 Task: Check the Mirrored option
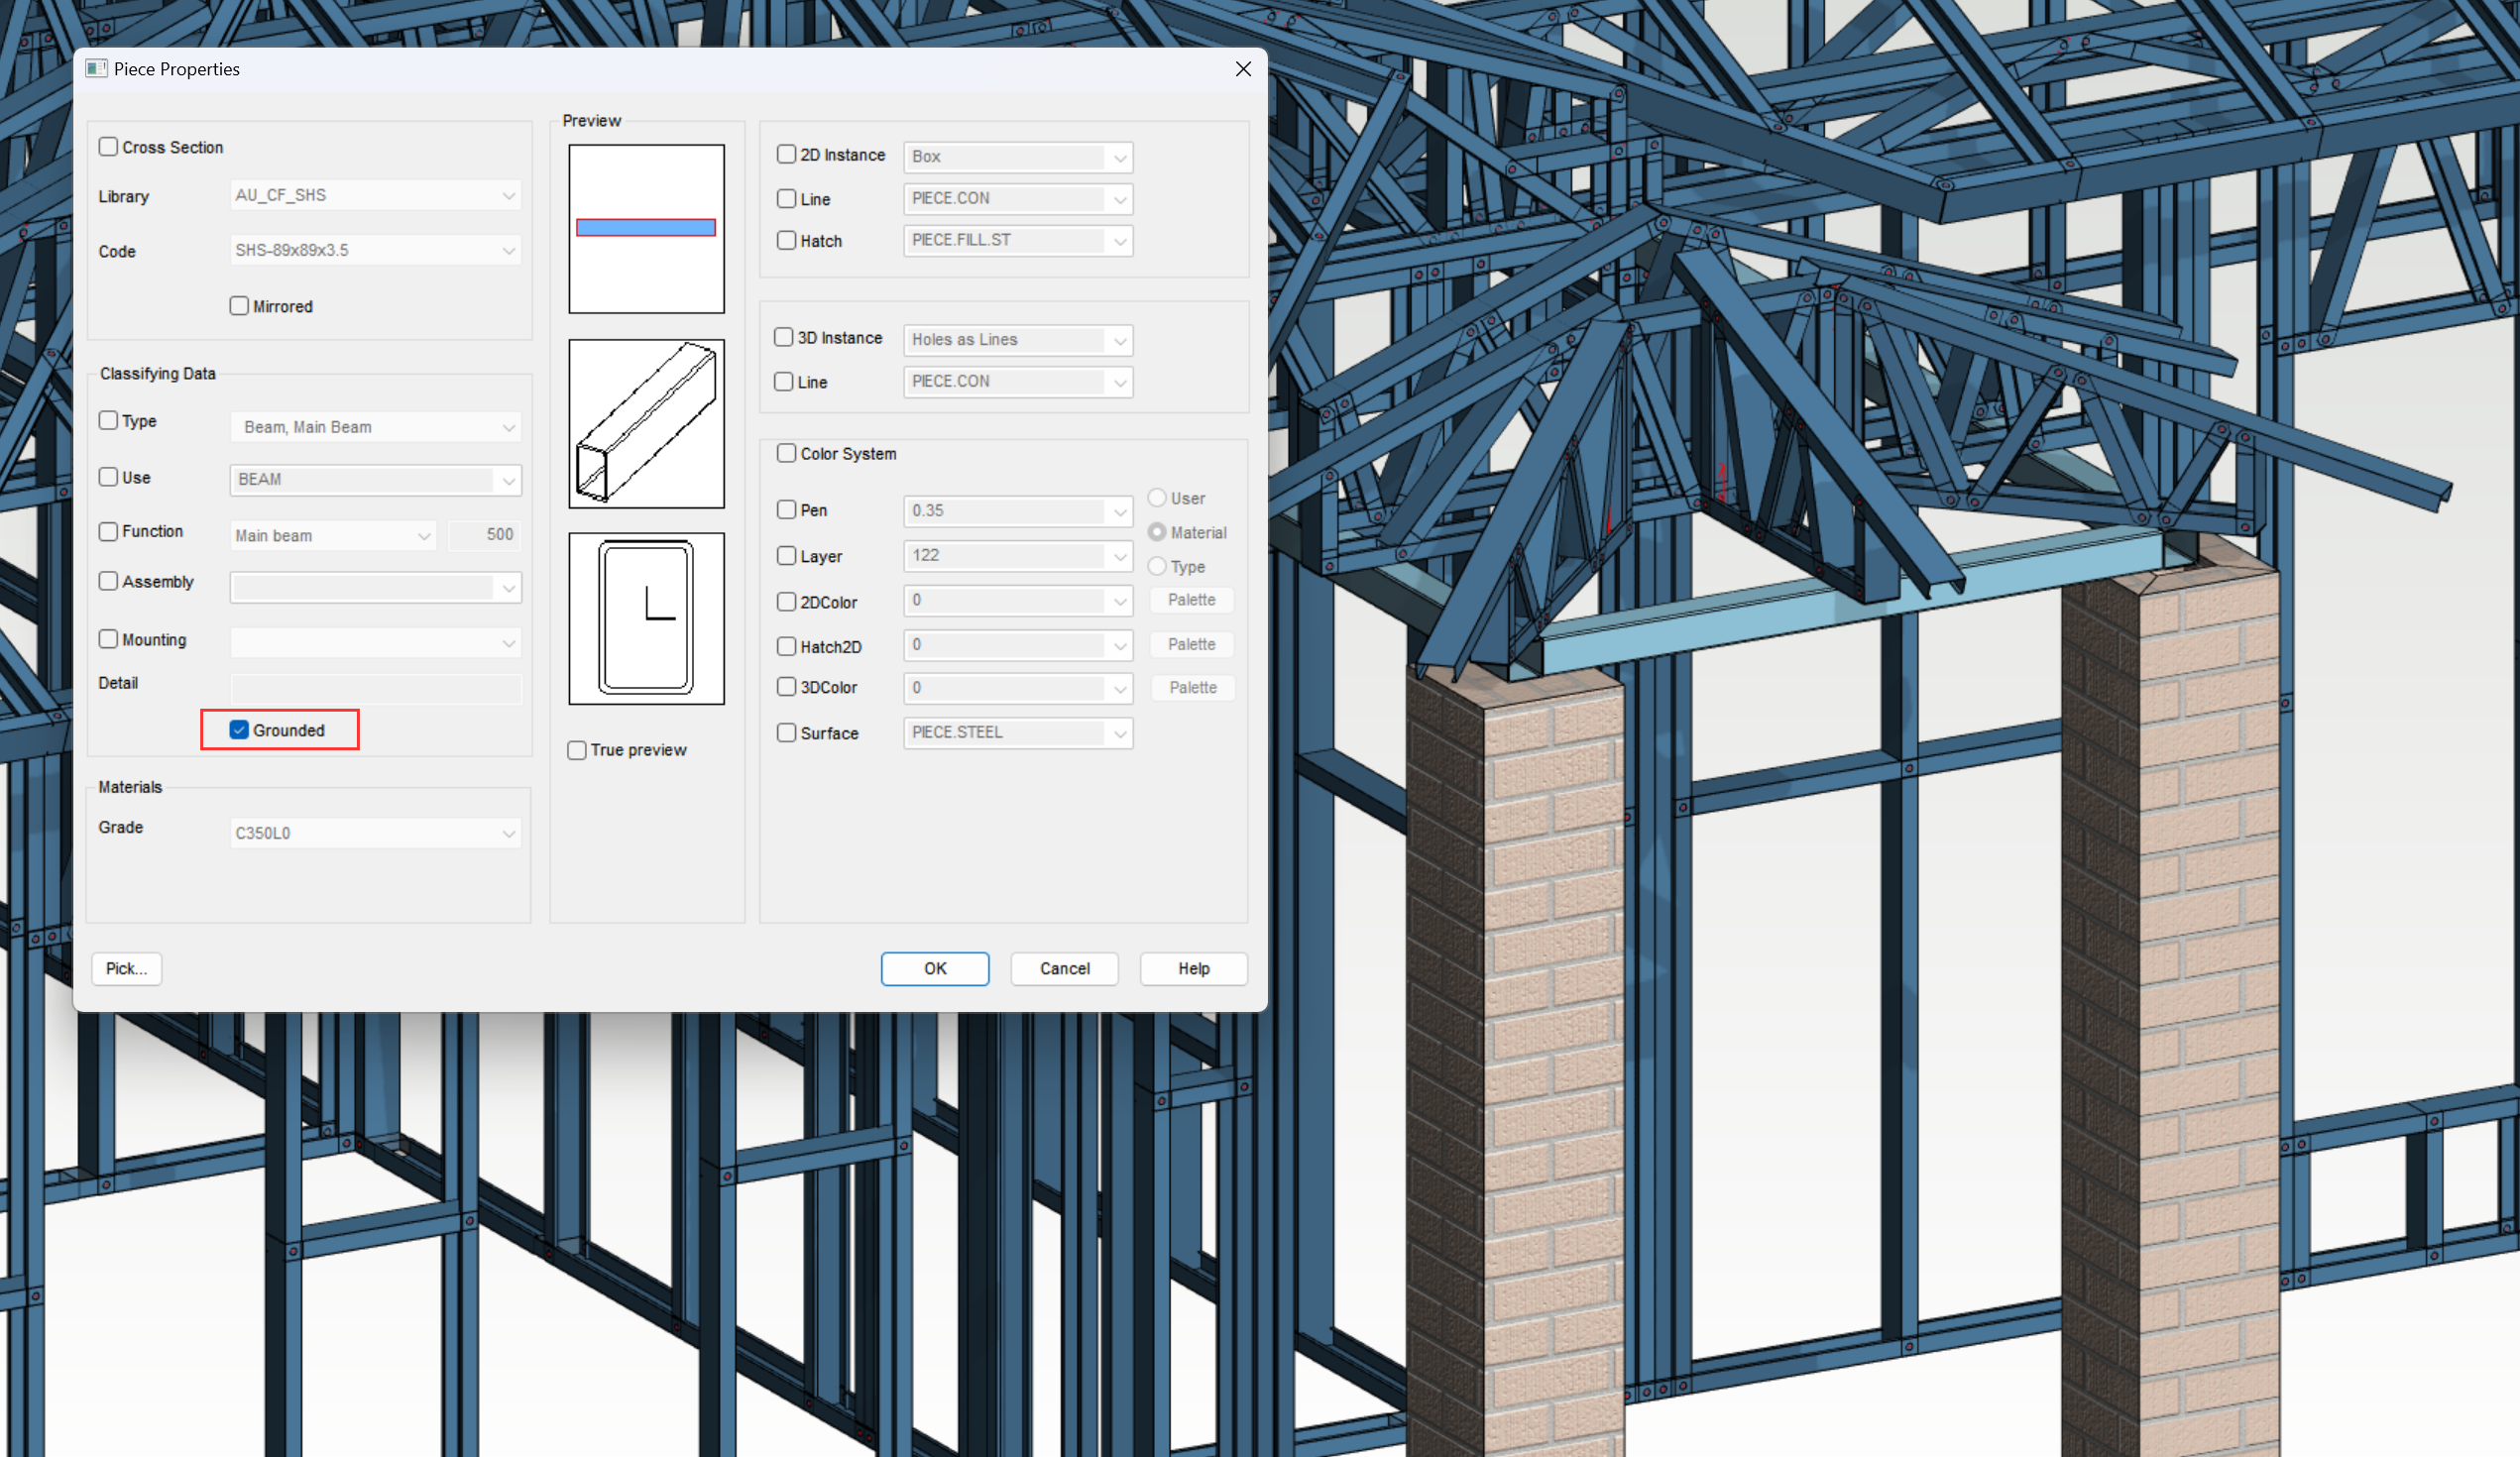(239, 306)
